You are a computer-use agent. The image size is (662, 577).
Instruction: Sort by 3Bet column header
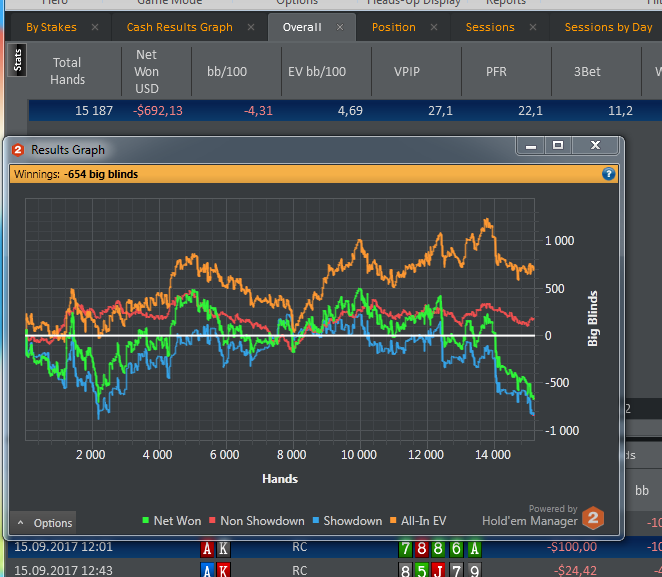(x=587, y=71)
